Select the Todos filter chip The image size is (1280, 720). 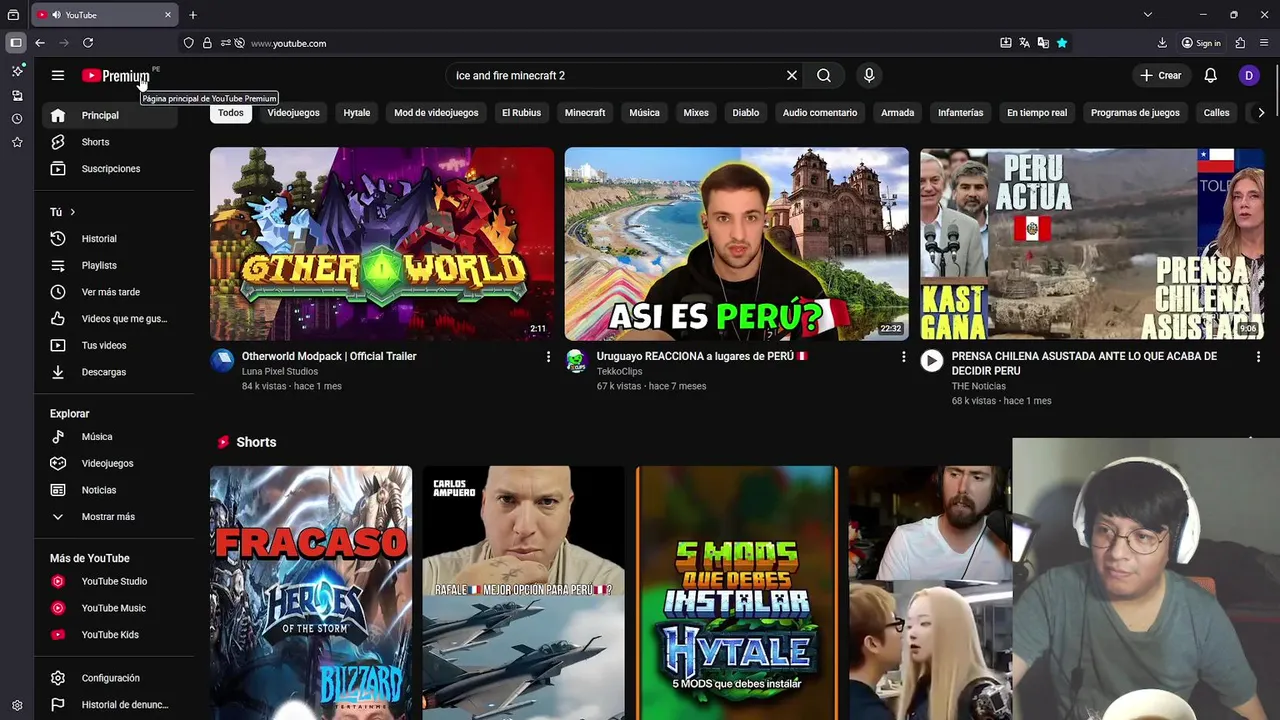tap(231, 113)
